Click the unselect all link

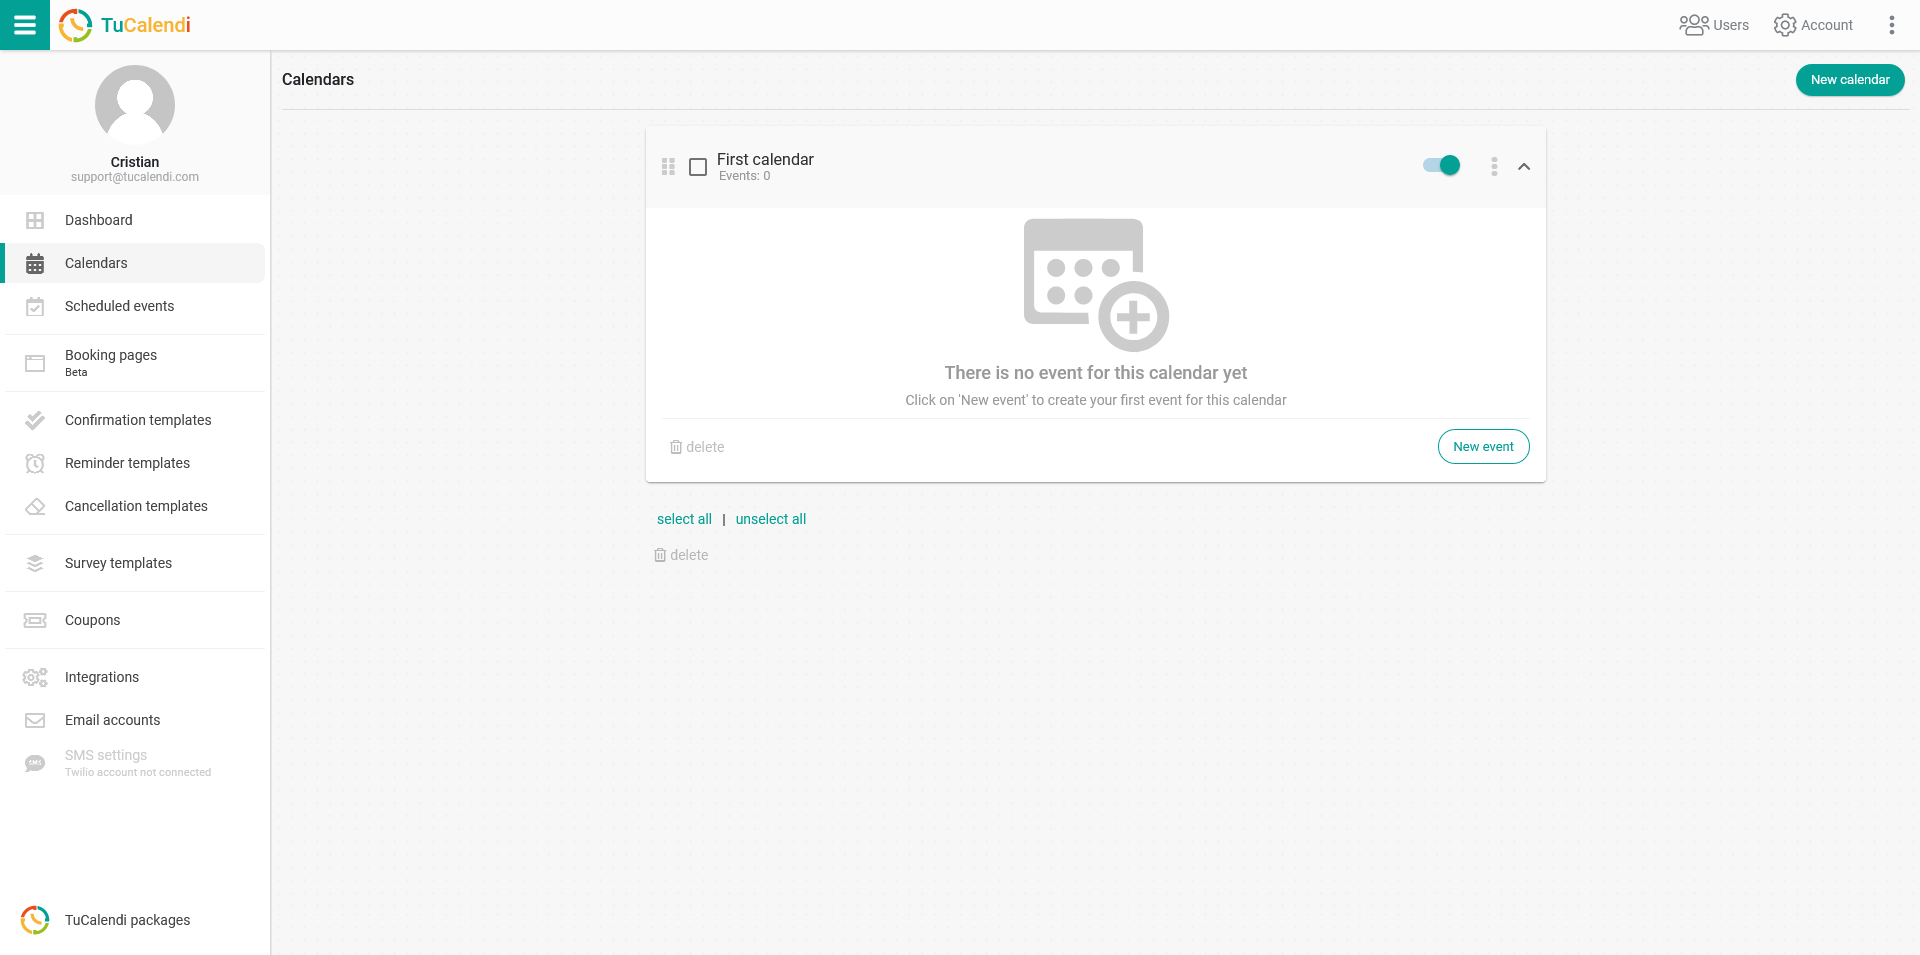770,519
